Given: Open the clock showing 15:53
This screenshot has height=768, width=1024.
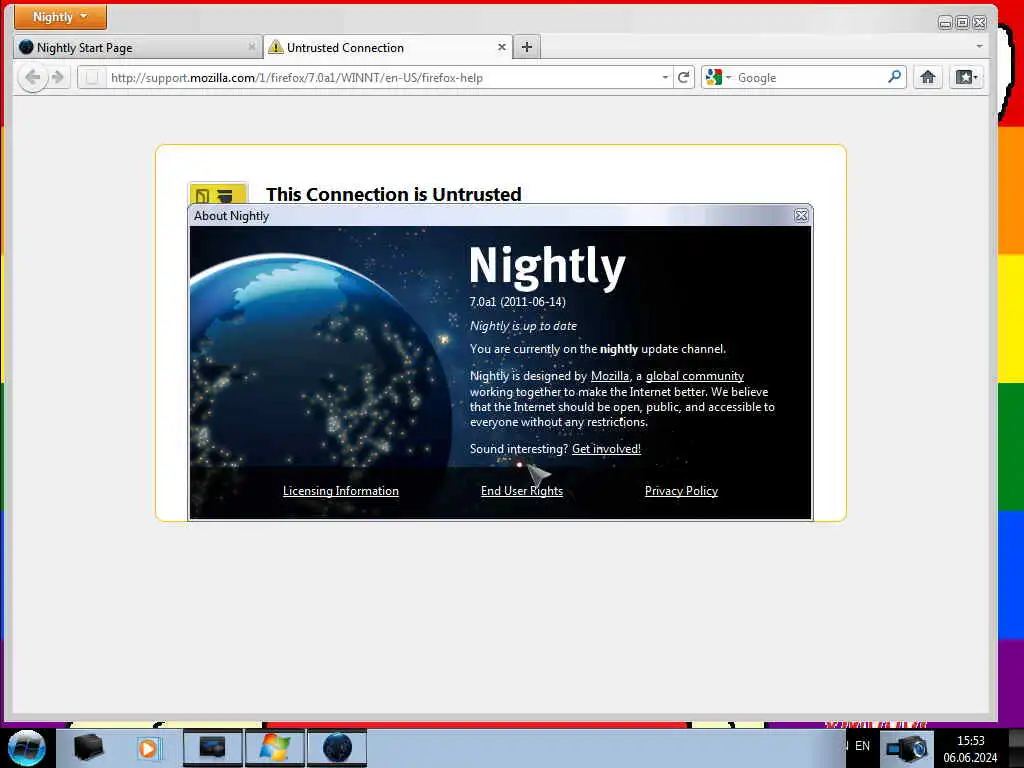Looking at the screenshot, I should click(x=970, y=749).
